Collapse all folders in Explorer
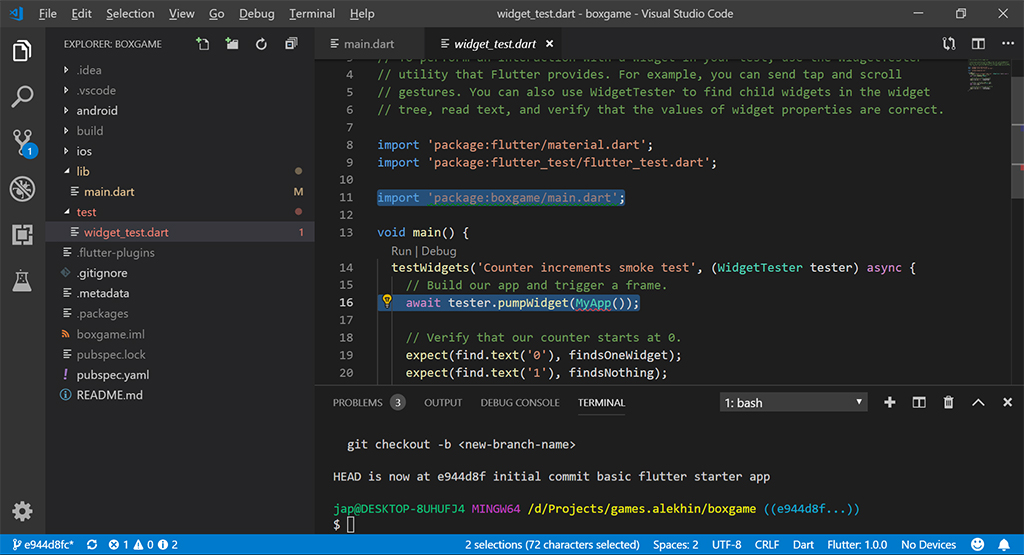Viewport: 1024px width, 555px height. coord(291,44)
